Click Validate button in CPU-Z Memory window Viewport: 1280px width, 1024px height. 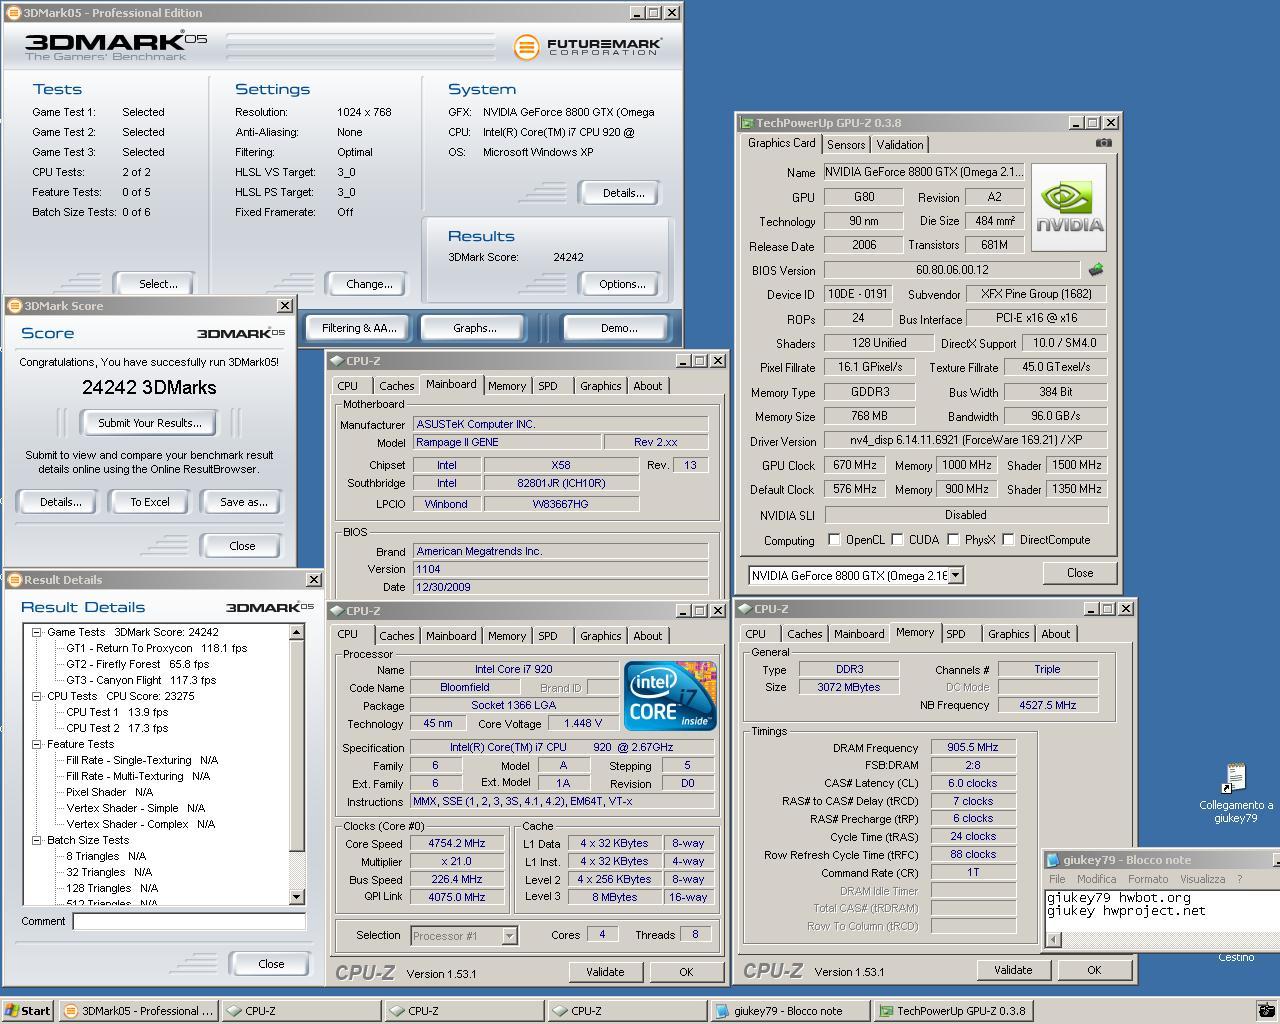pyautogui.click(x=1013, y=970)
